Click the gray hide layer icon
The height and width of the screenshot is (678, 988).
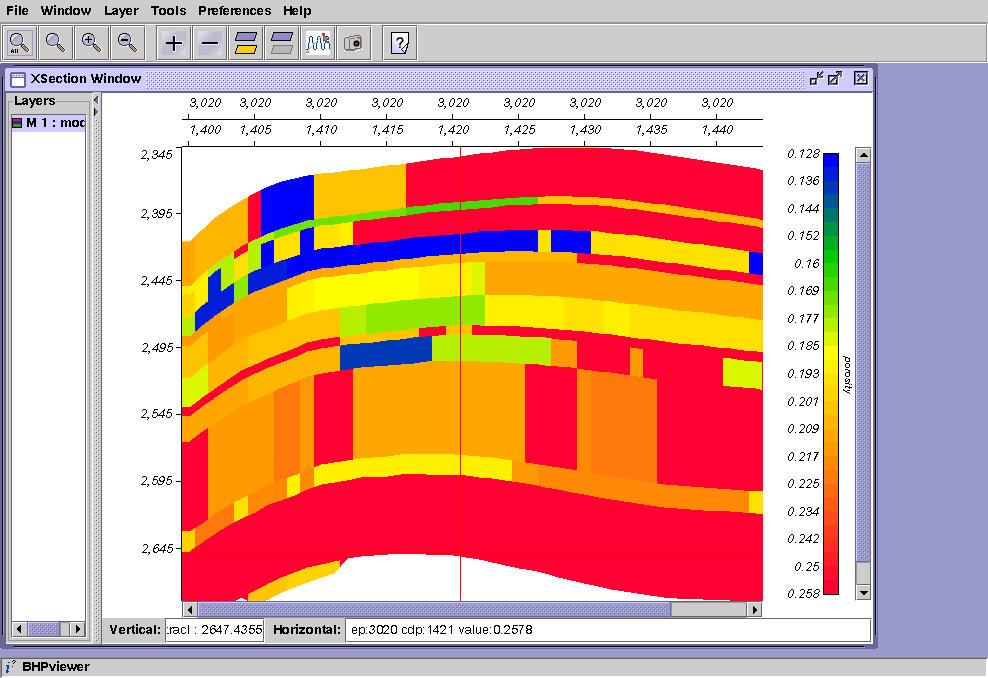[x=282, y=43]
